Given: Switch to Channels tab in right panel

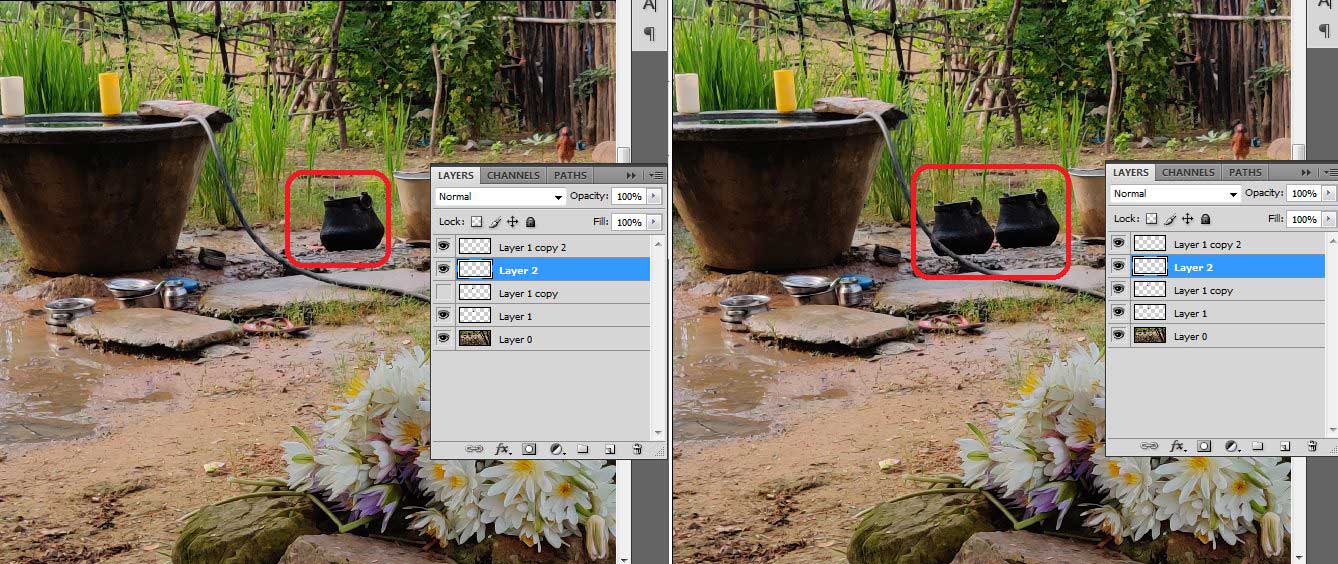Looking at the screenshot, I should point(1188,172).
